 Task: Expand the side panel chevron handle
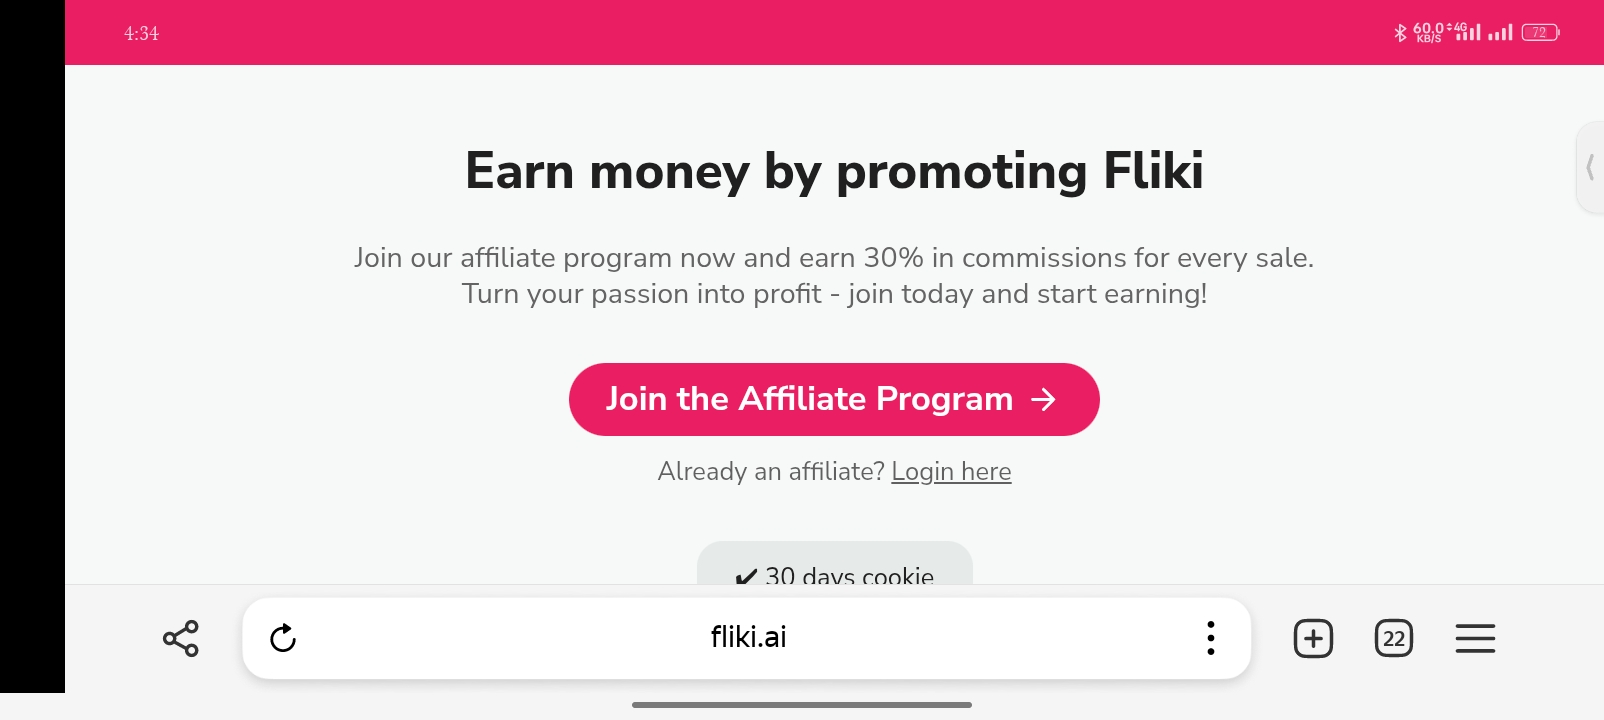[x=1590, y=167]
